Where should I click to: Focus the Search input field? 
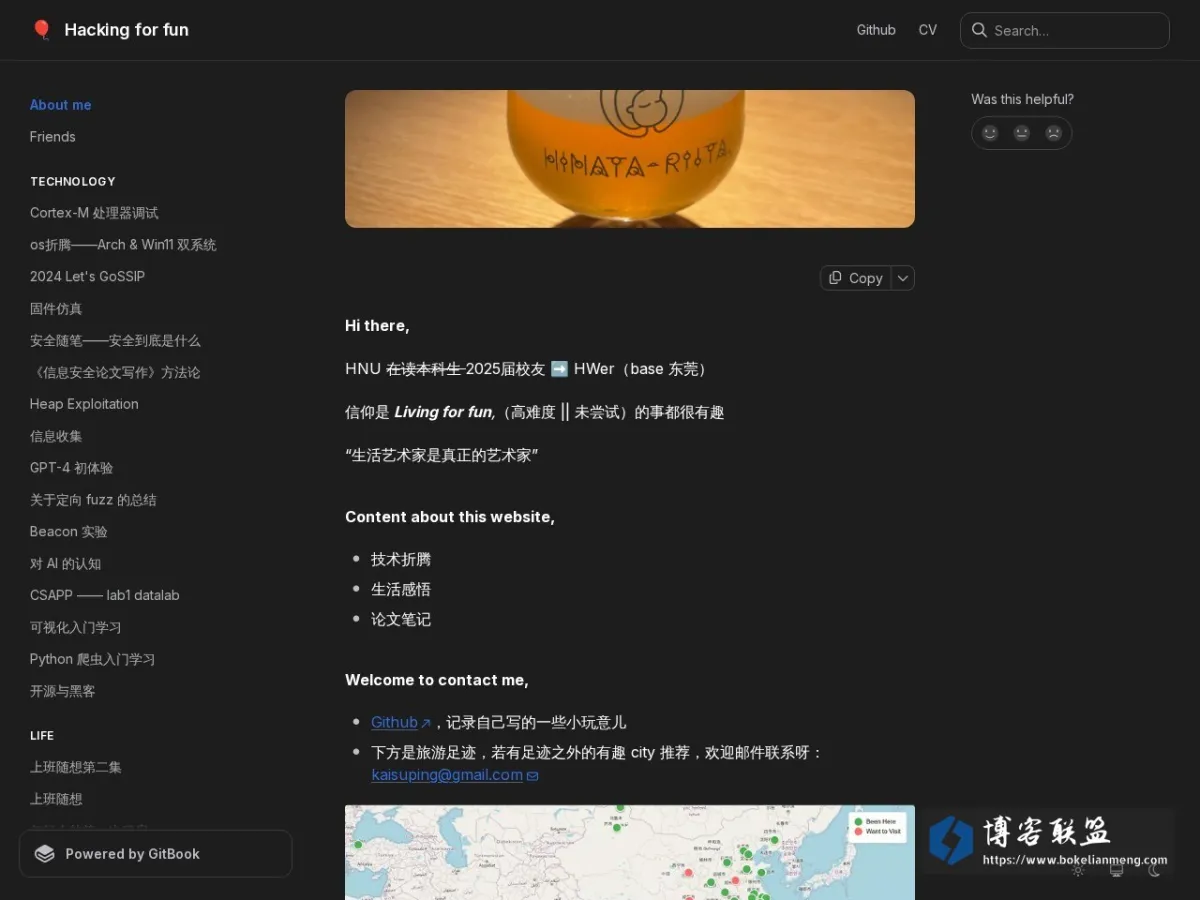[x=1065, y=30]
